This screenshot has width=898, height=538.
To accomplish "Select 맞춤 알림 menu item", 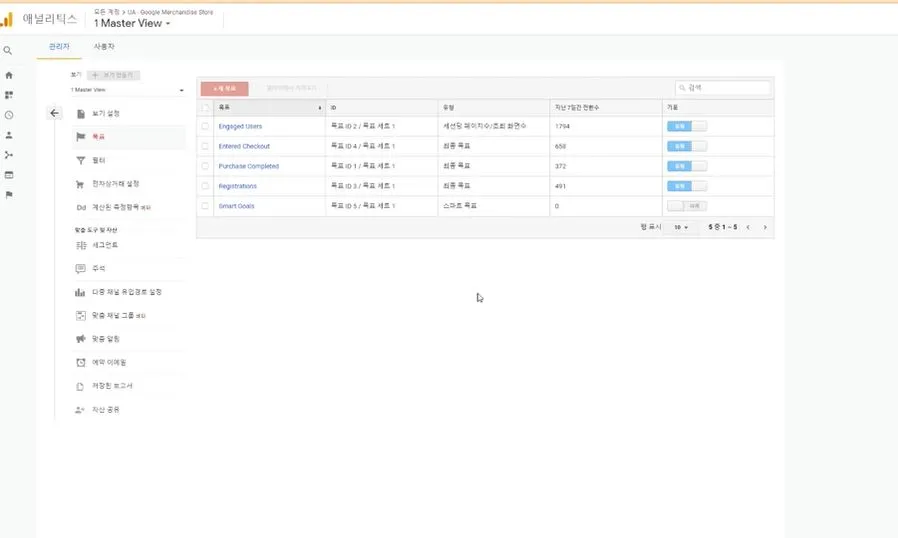I will pos(106,339).
